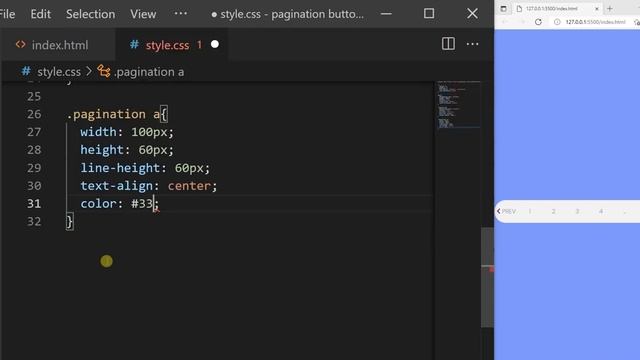640x360 pixels.
Task: Open the File menu
Action: 7,14
